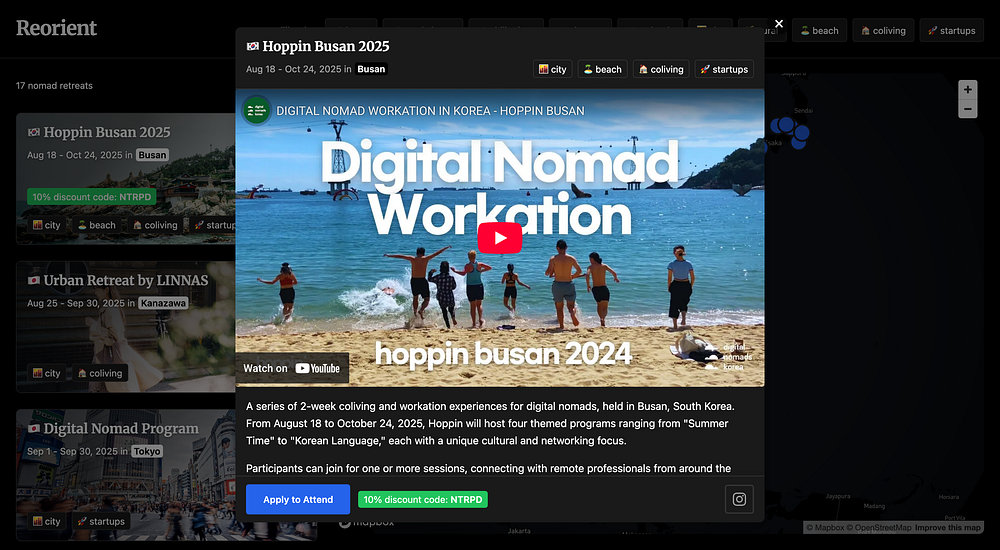Image resolution: width=1000 pixels, height=550 pixels.
Task: Click the video channel avatar icon
Action: pos(256,110)
